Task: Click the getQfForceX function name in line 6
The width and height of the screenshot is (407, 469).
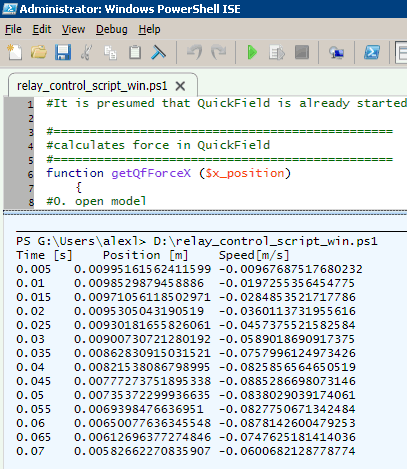Action: 151,173
